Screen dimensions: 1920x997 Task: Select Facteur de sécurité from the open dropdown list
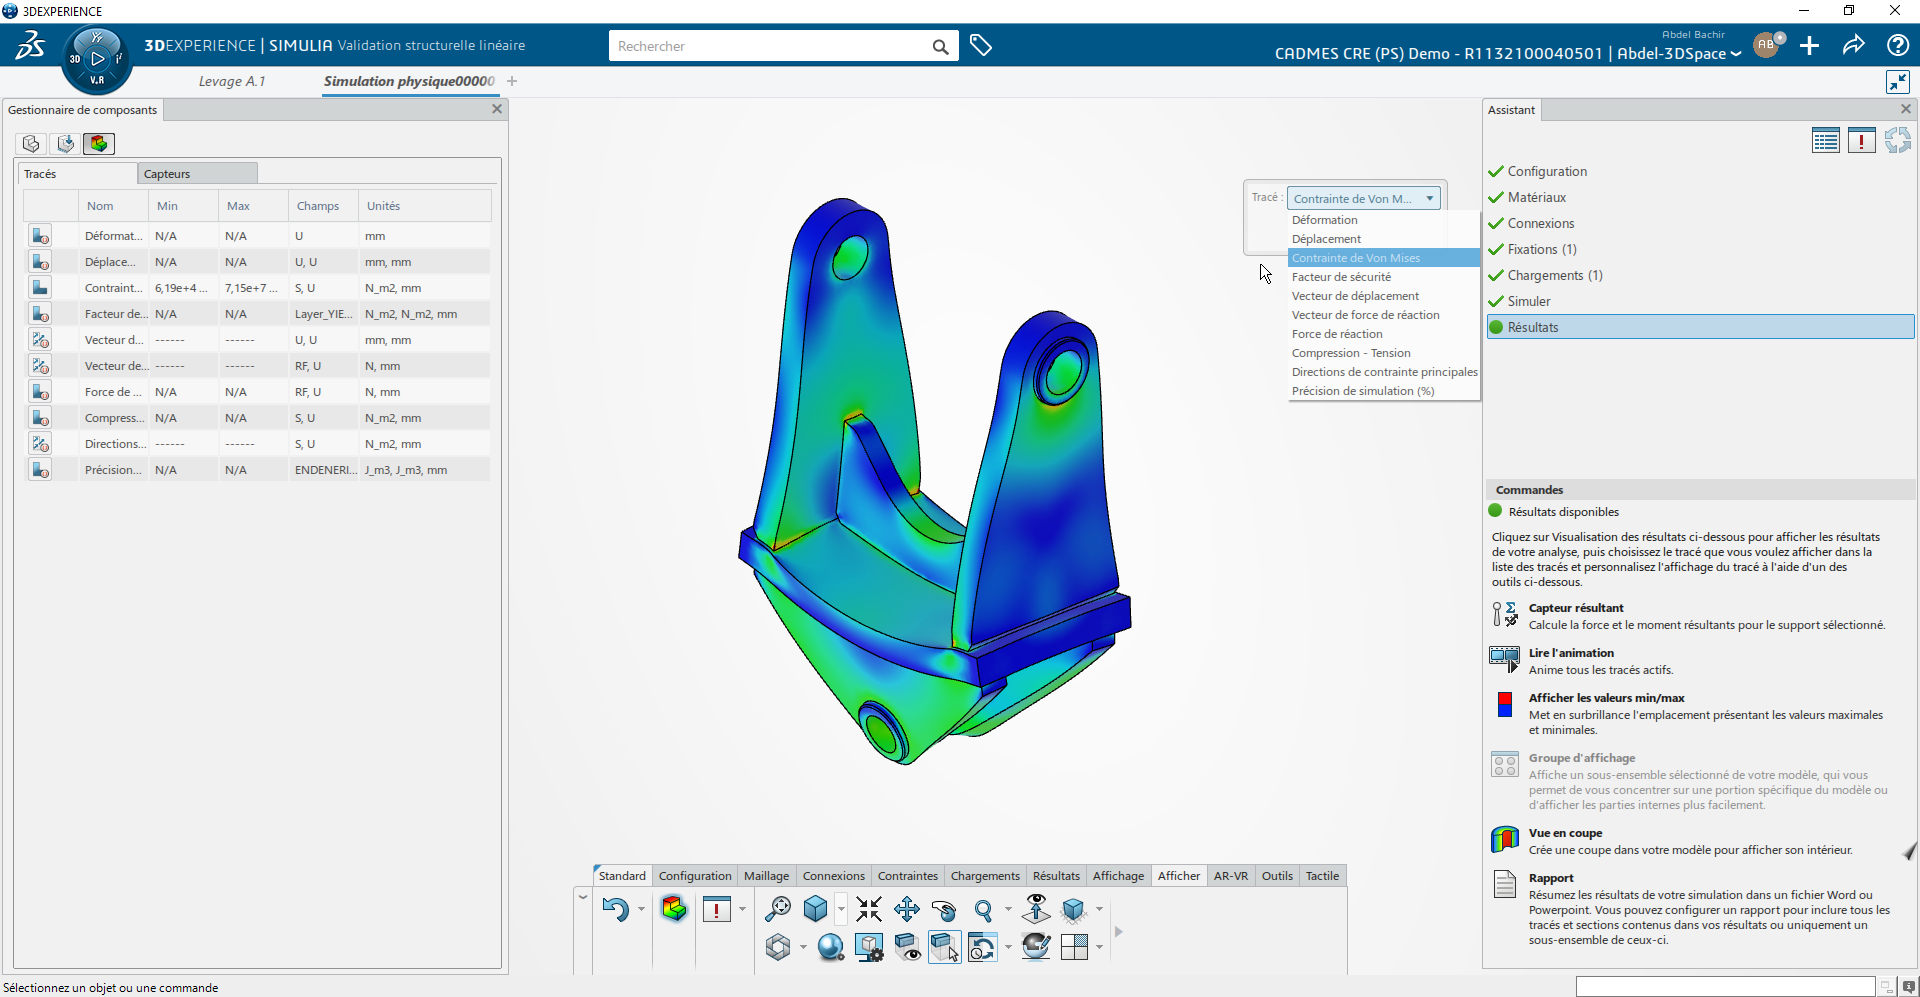1342,277
